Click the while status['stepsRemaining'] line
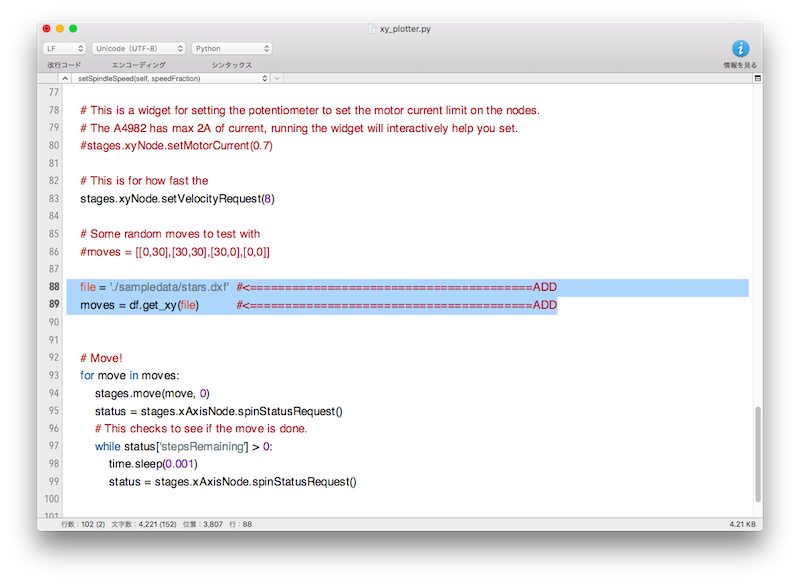This screenshot has width=800, height=584. pyautogui.click(x=184, y=447)
